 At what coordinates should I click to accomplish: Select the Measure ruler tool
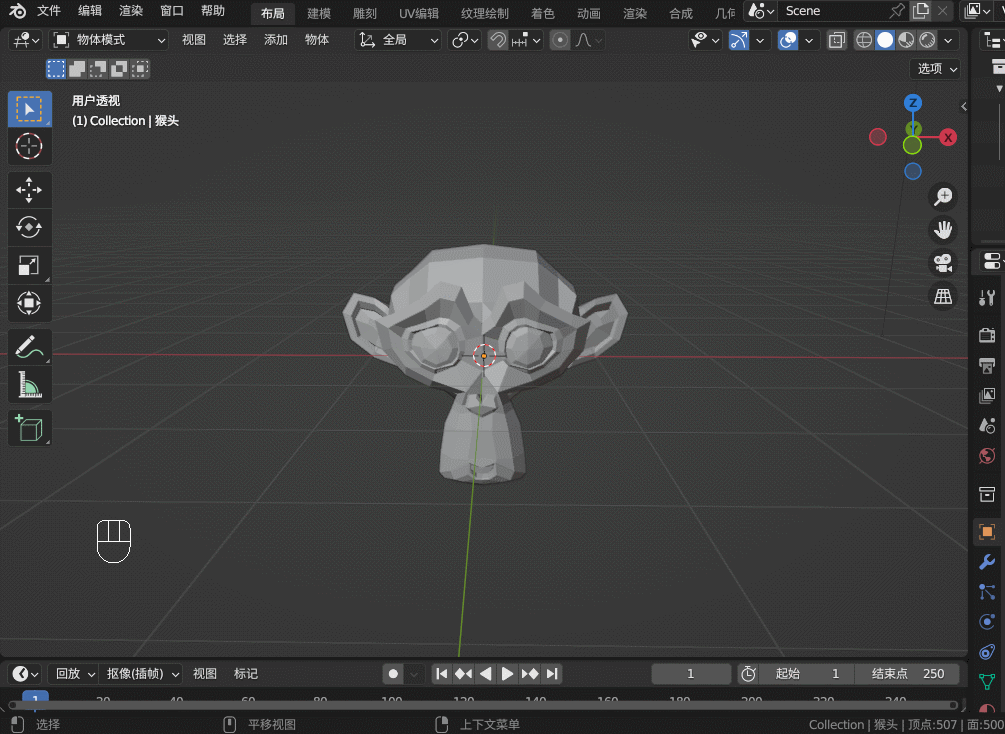[x=29, y=385]
